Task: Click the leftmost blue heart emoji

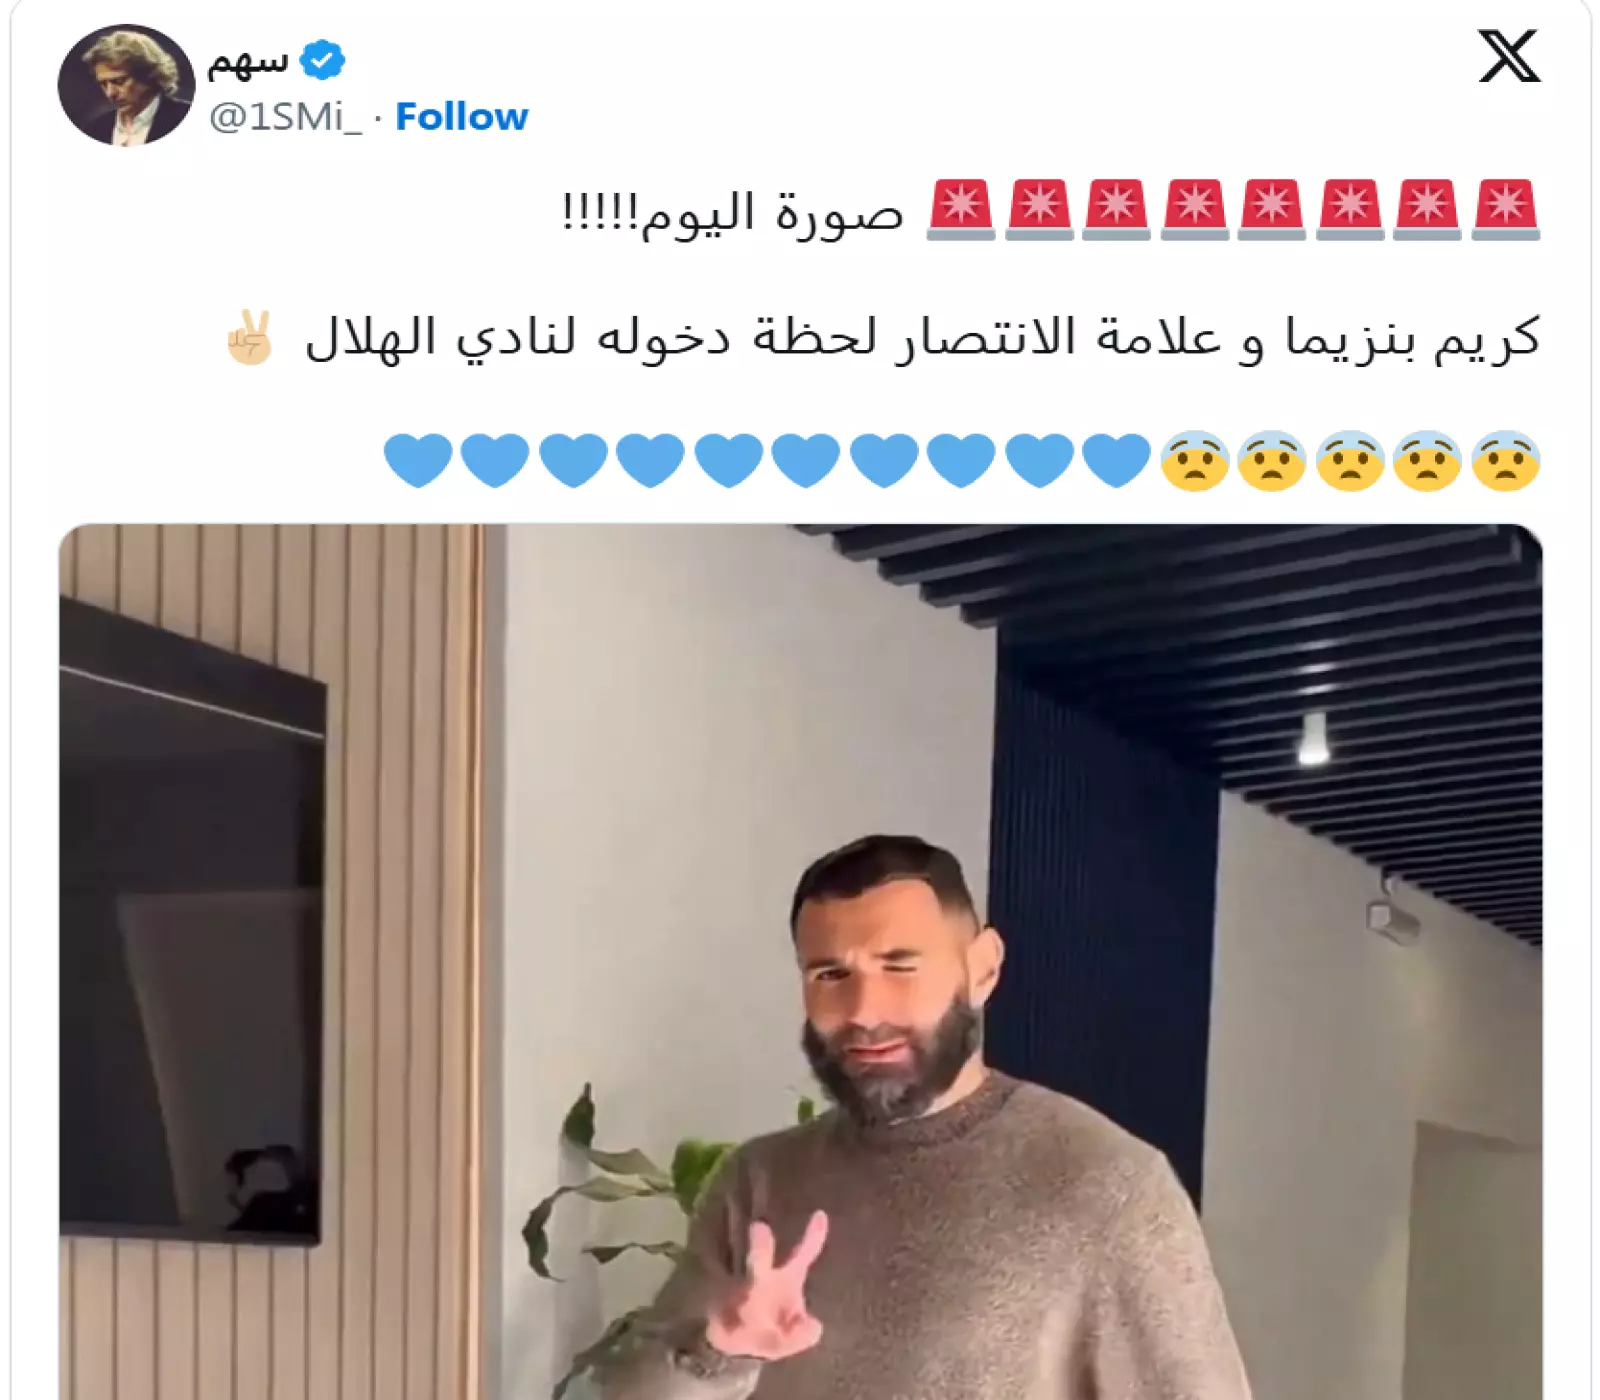Action: point(418,460)
